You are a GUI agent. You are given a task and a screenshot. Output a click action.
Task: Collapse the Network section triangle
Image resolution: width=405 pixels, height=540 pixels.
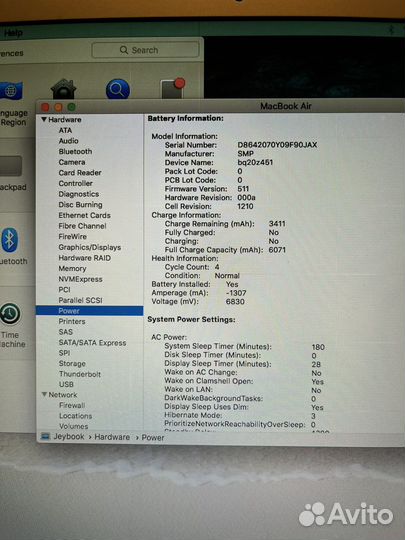pyautogui.click(x=44, y=394)
